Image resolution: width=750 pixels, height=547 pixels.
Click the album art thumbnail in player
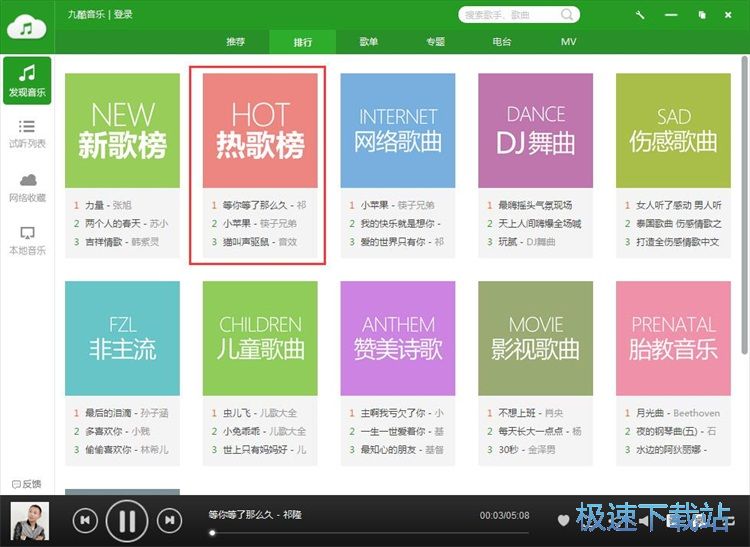30,521
